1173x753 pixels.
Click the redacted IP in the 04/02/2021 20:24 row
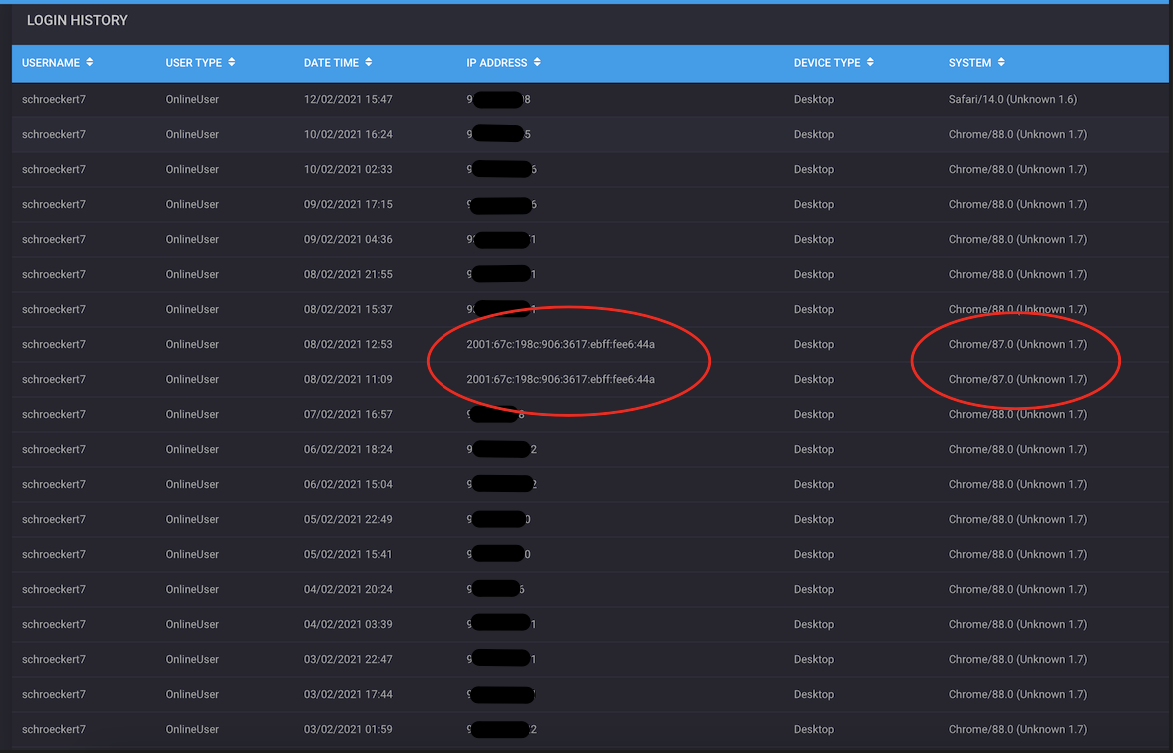[496, 589]
